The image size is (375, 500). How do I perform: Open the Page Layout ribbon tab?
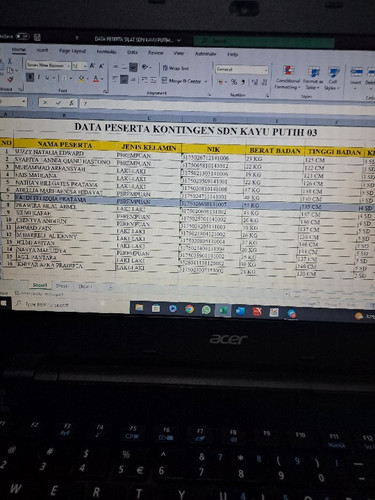(72, 51)
